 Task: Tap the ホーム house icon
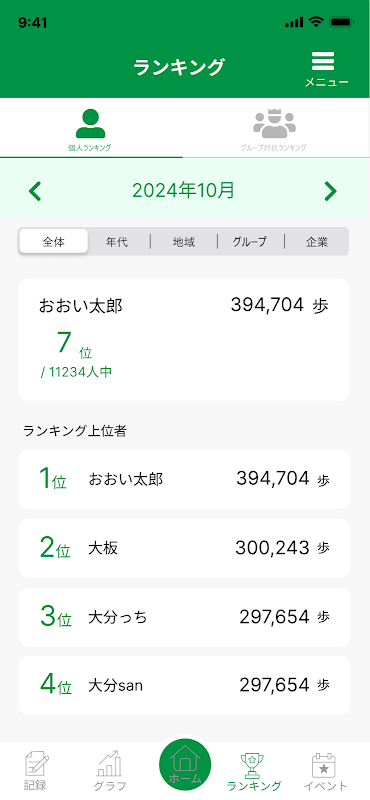(x=185, y=764)
